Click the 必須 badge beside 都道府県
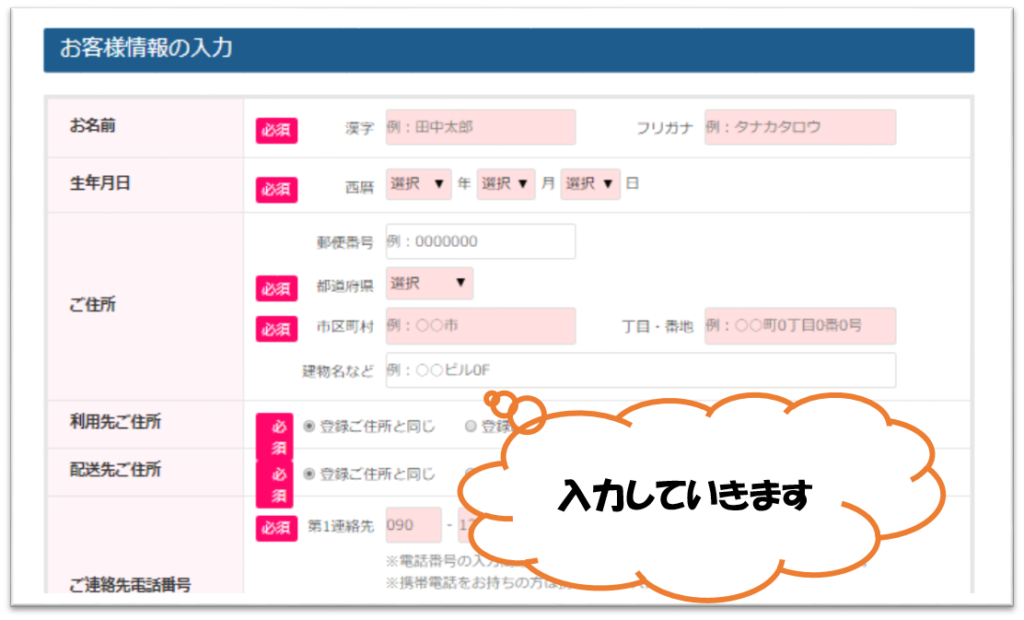 pyautogui.click(x=275, y=283)
